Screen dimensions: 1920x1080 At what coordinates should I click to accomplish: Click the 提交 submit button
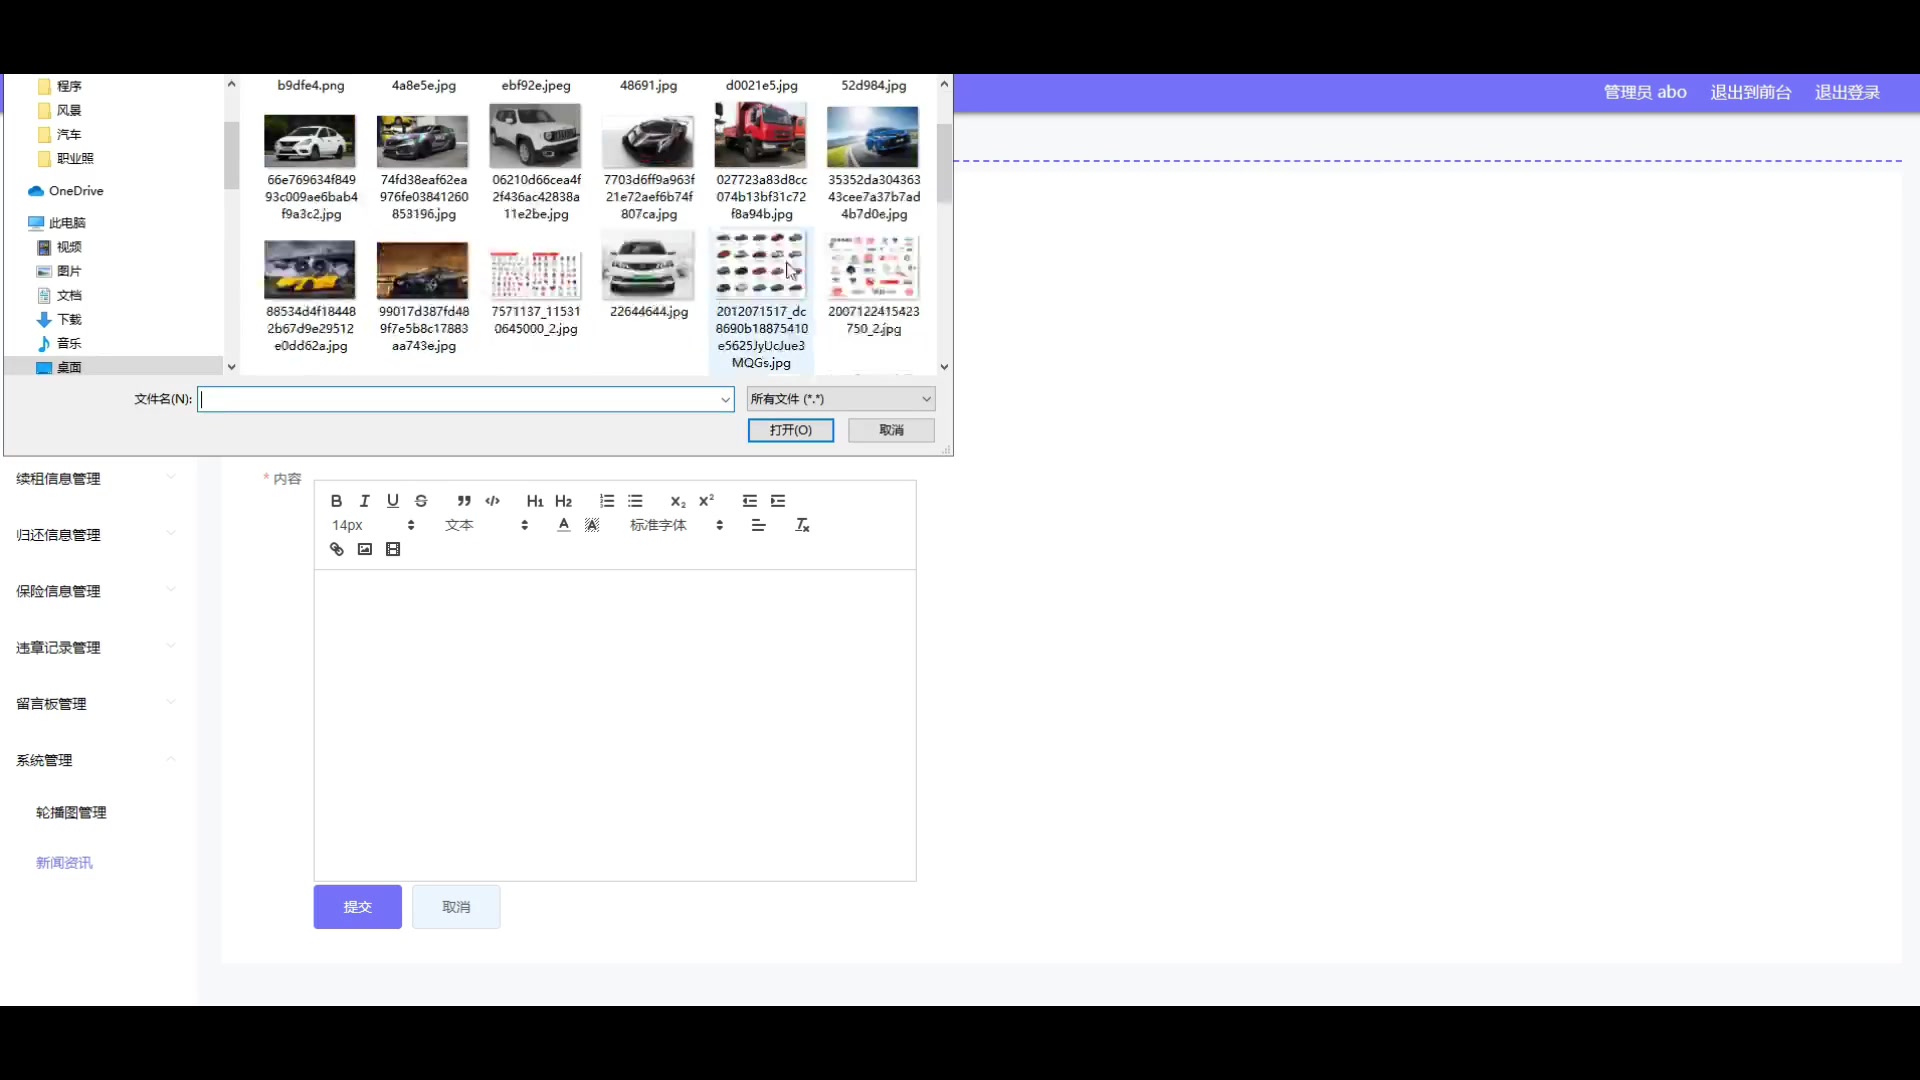tap(357, 907)
